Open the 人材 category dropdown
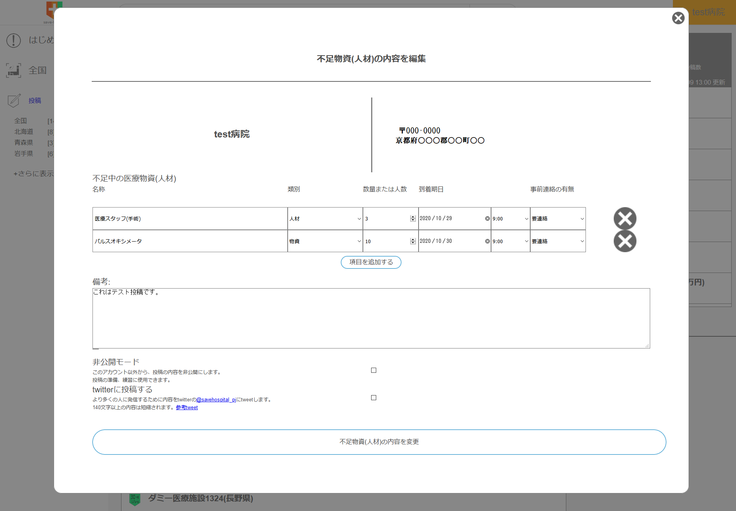Screen dimensions: 736x511 coord(325,218)
